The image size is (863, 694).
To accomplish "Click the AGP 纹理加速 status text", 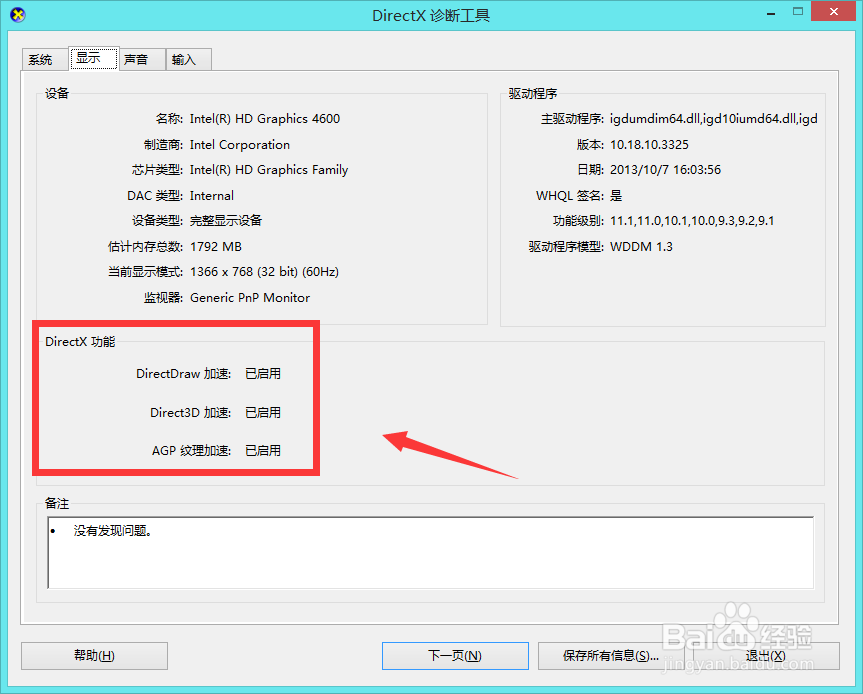I will pos(262,450).
